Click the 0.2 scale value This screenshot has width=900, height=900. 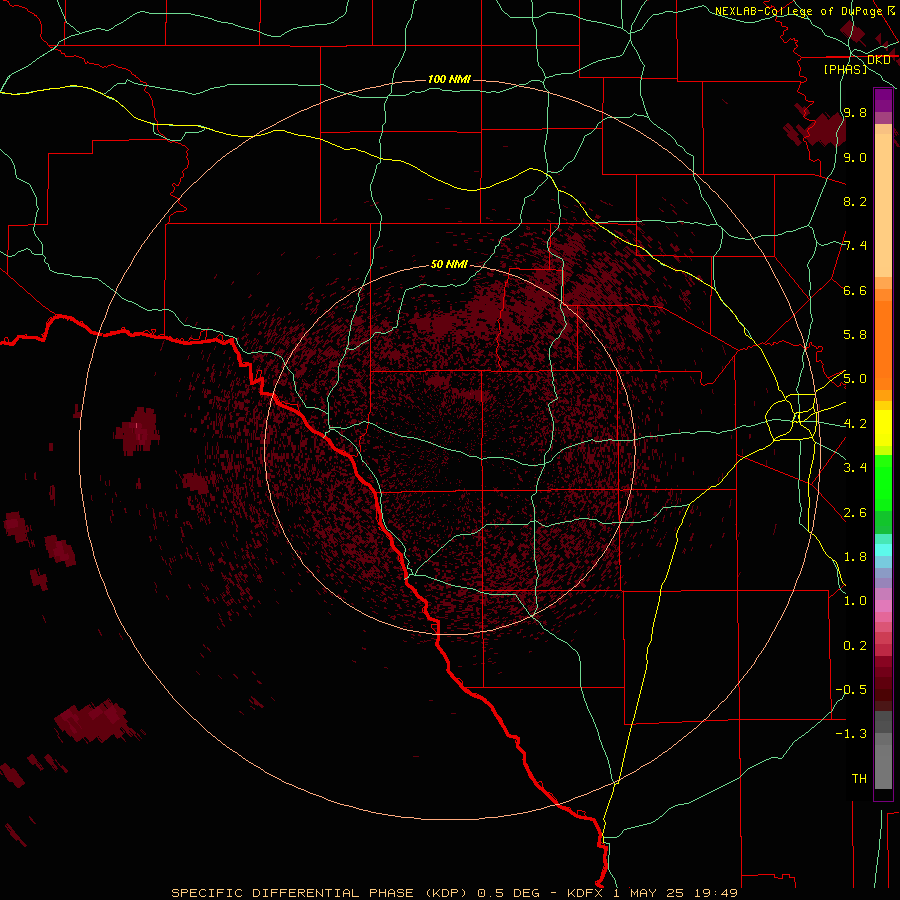click(x=855, y=646)
